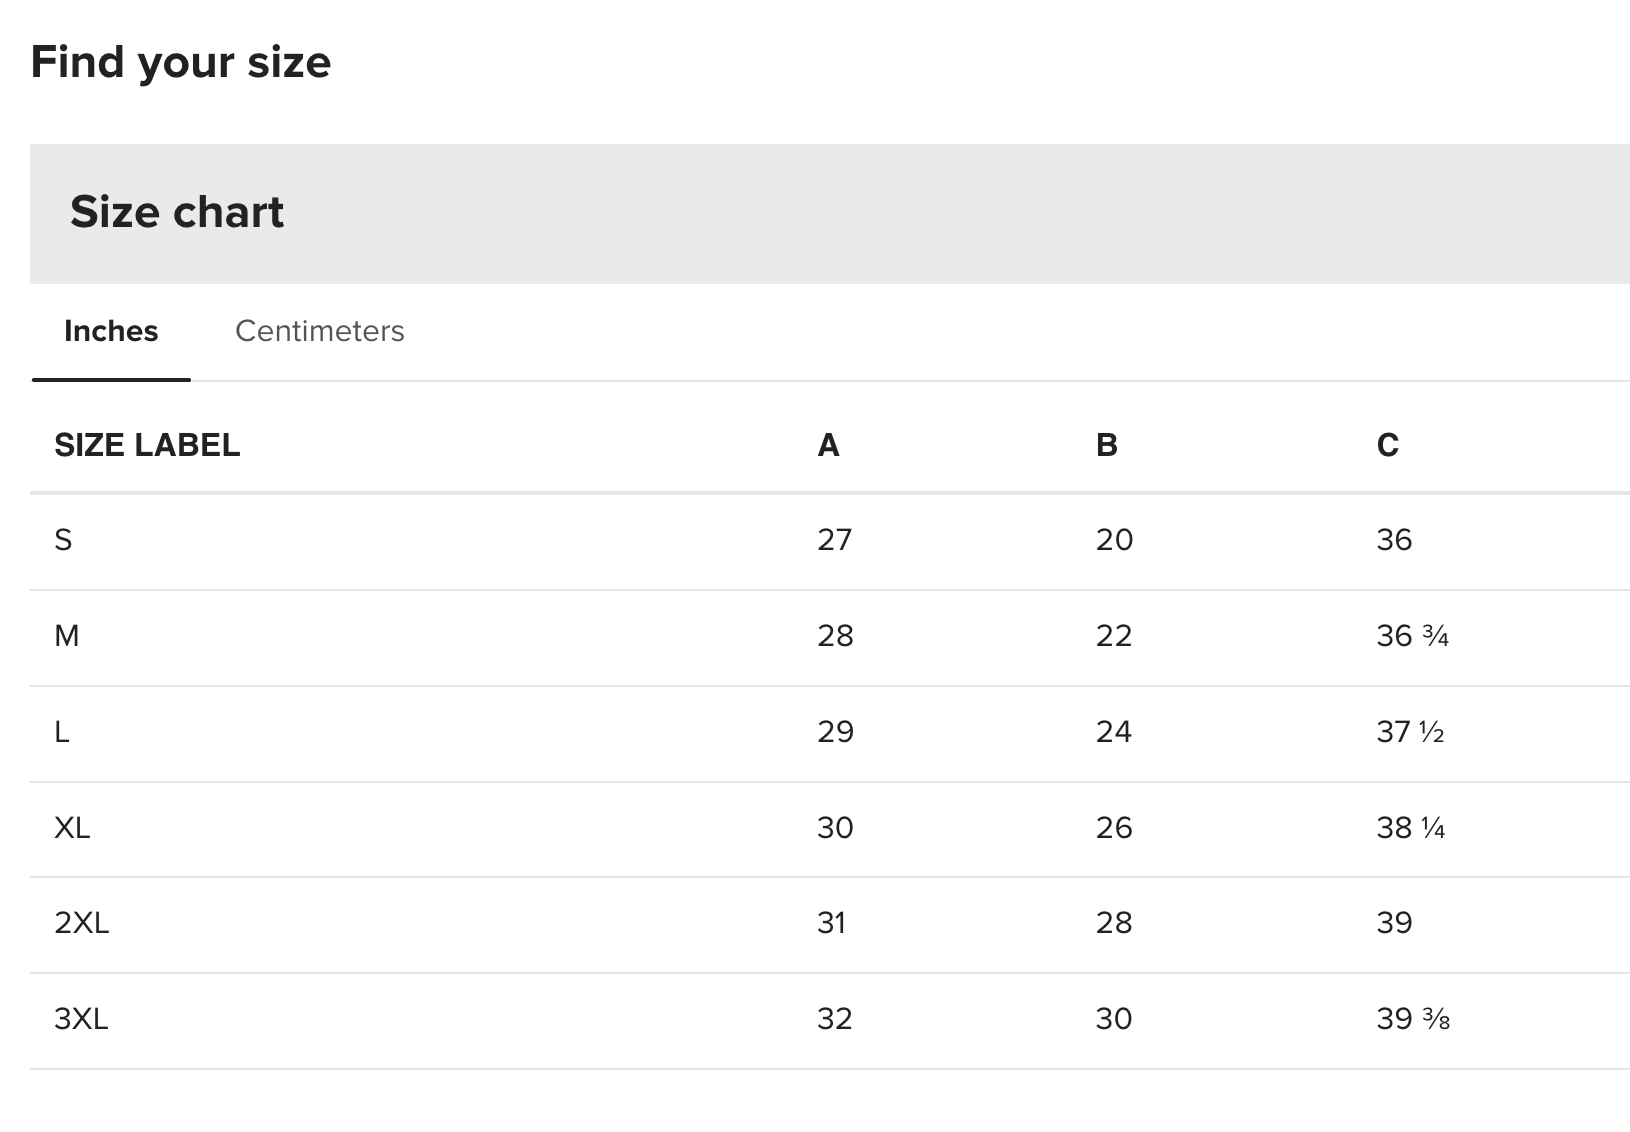The image size is (1630, 1132).
Task: Click the 38 ¼ value for size XL
Action: click(x=1410, y=828)
